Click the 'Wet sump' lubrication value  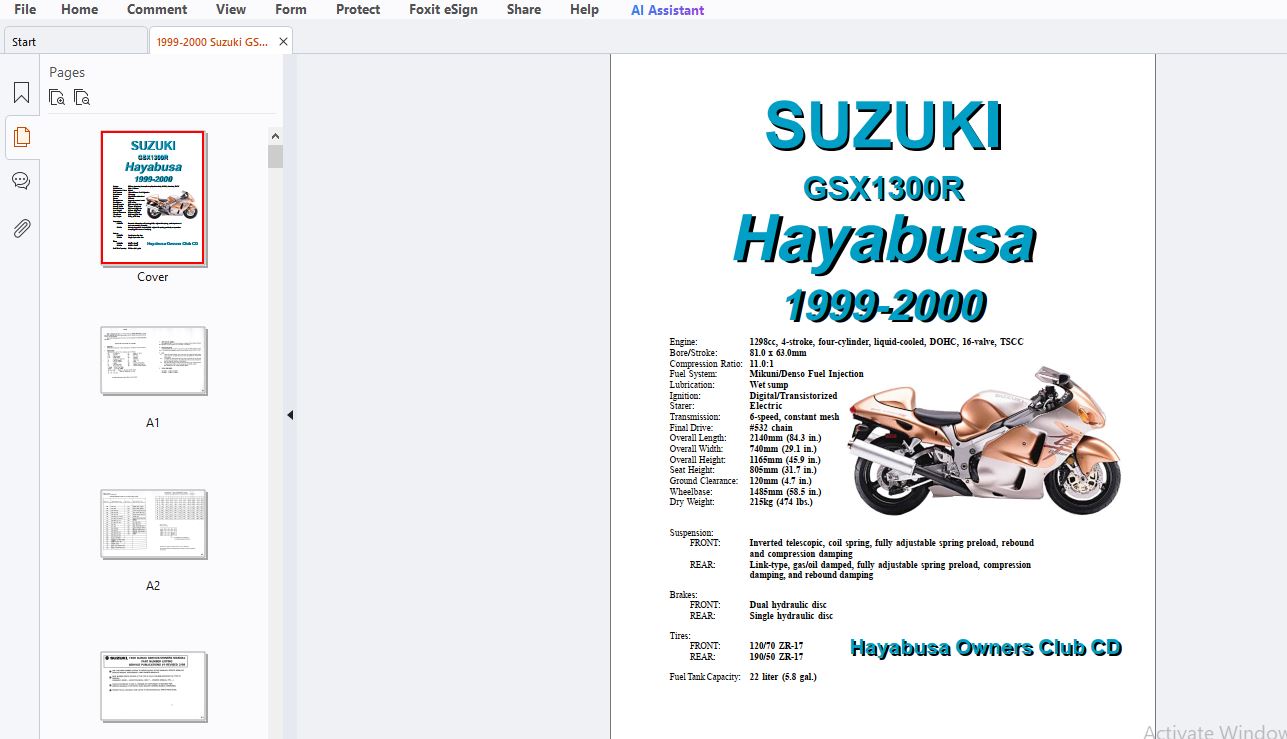click(769, 385)
